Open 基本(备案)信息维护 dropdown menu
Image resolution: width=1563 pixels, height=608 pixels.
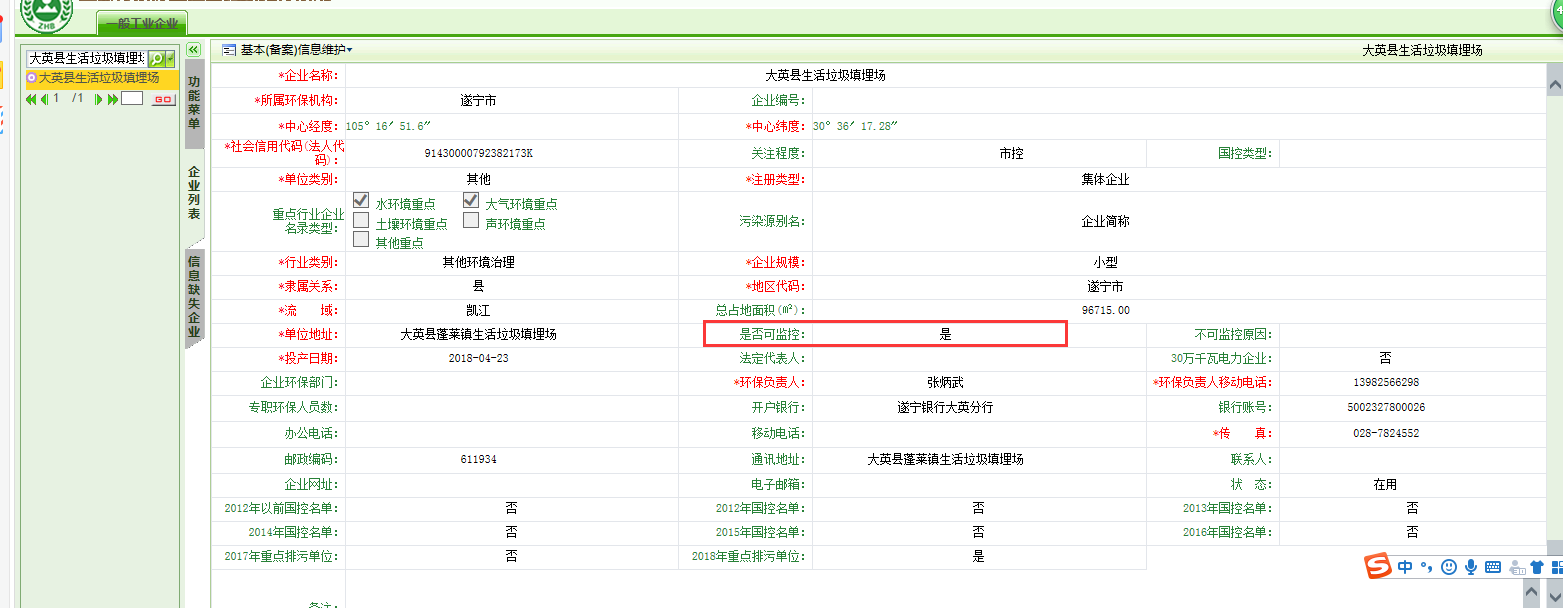pyautogui.click(x=296, y=49)
